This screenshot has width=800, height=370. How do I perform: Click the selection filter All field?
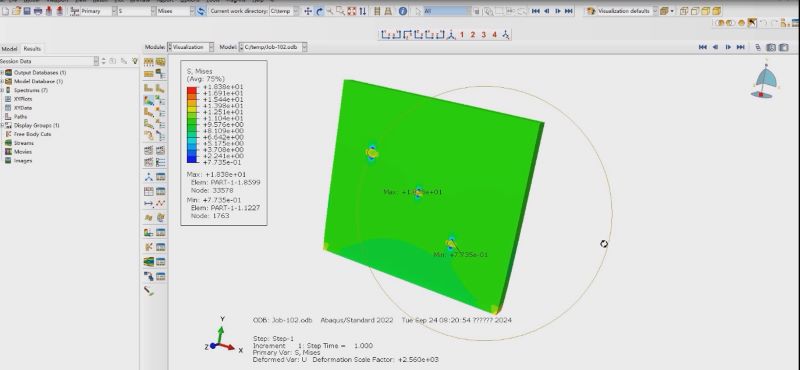click(447, 11)
